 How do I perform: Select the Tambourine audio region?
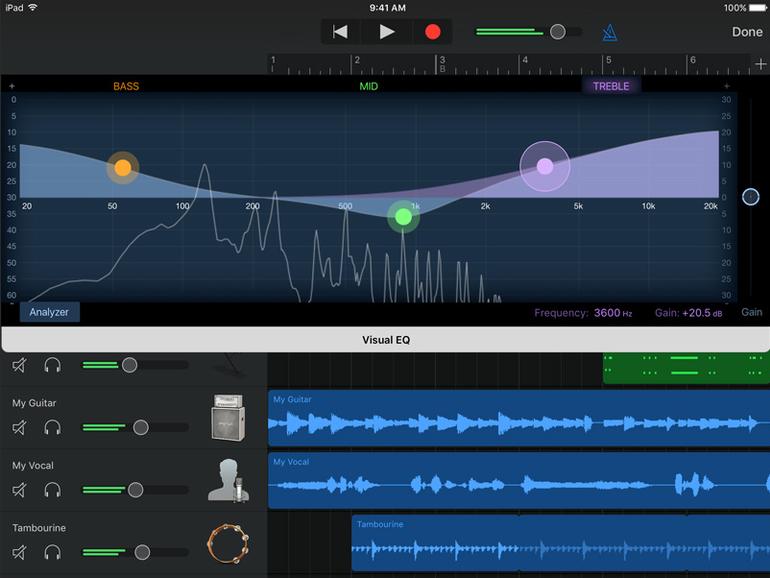561,543
